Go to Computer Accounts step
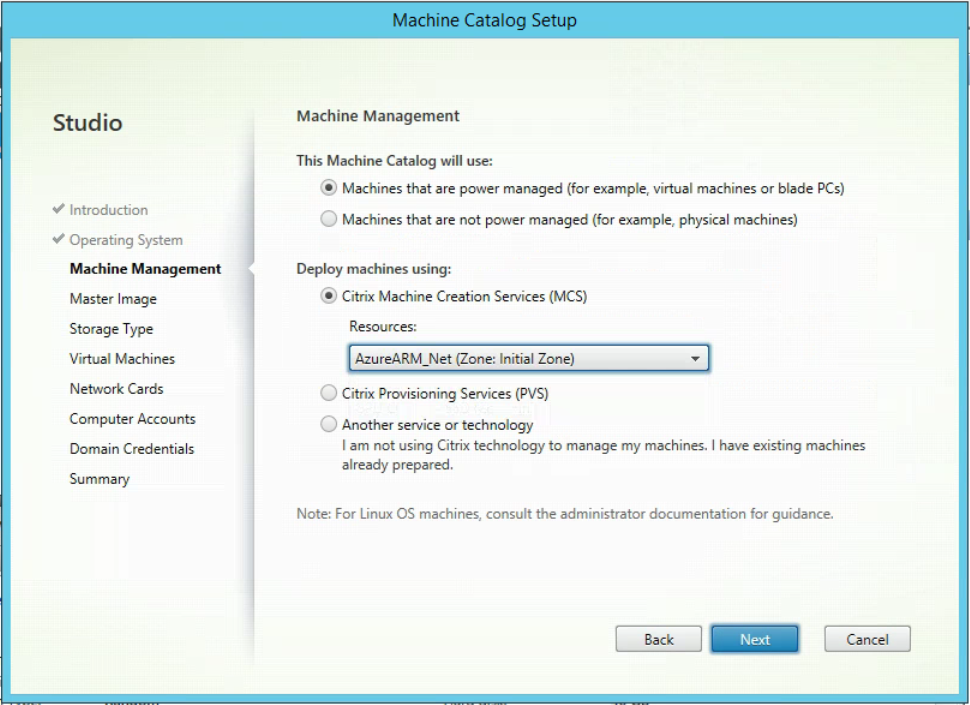The width and height of the screenshot is (970, 705). (x=132, y=419)
